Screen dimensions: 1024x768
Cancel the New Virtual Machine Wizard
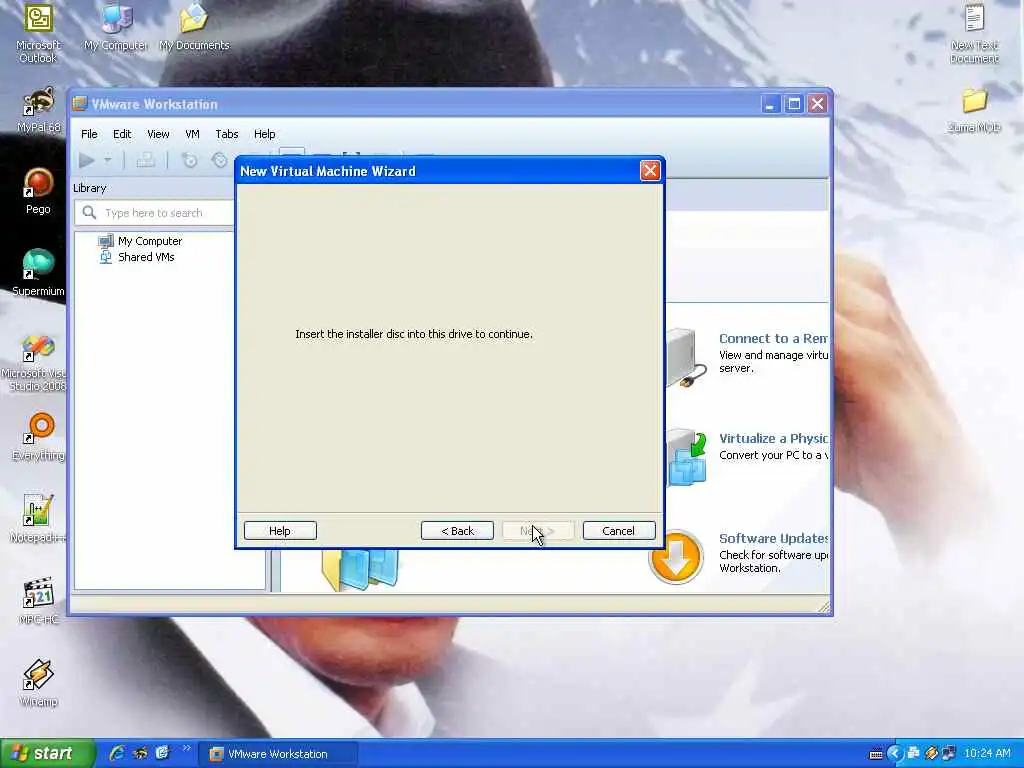pyautogui.click(x=618, y=531)
